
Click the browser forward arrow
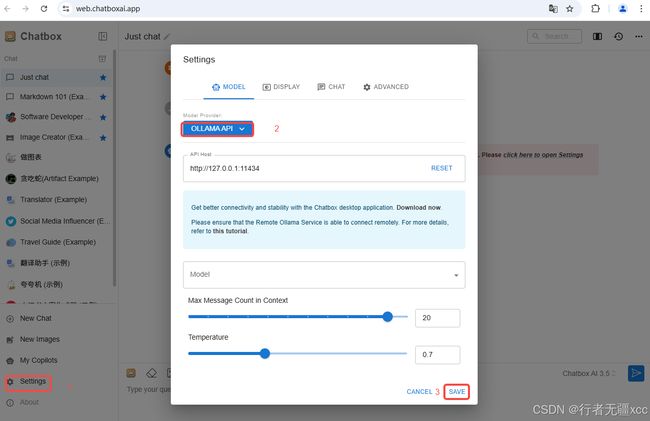(25, 8)
